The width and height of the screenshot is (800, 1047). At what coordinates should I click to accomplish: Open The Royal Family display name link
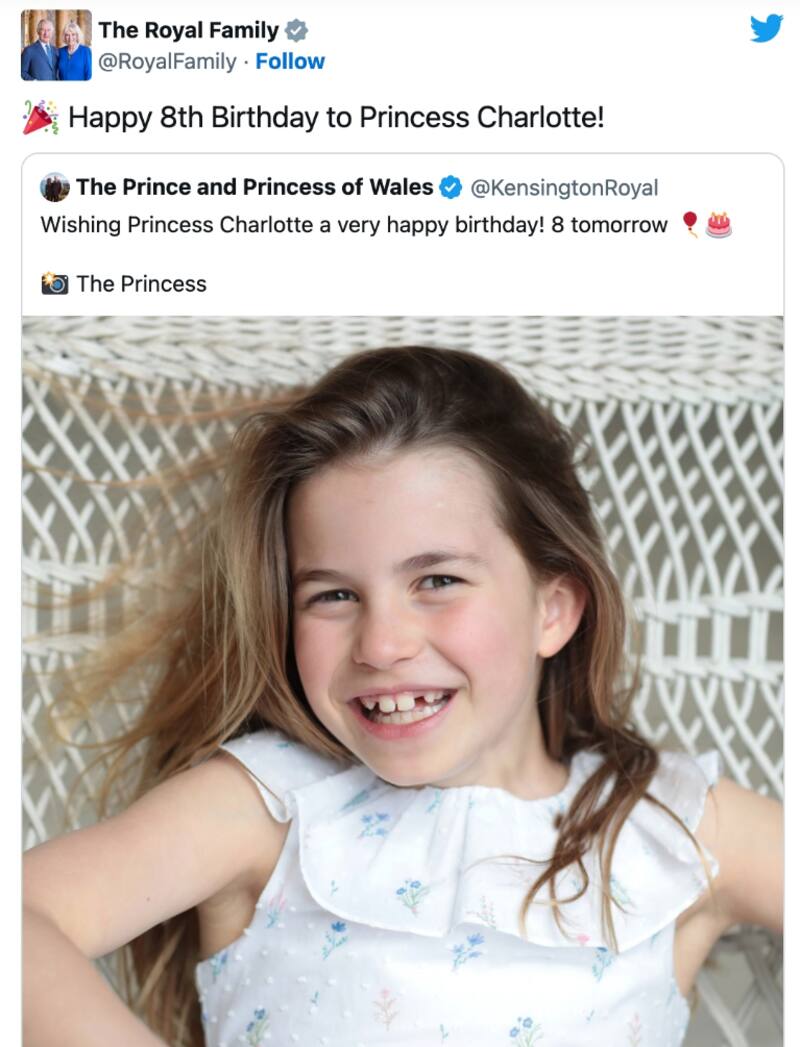(x=188, y=31)
